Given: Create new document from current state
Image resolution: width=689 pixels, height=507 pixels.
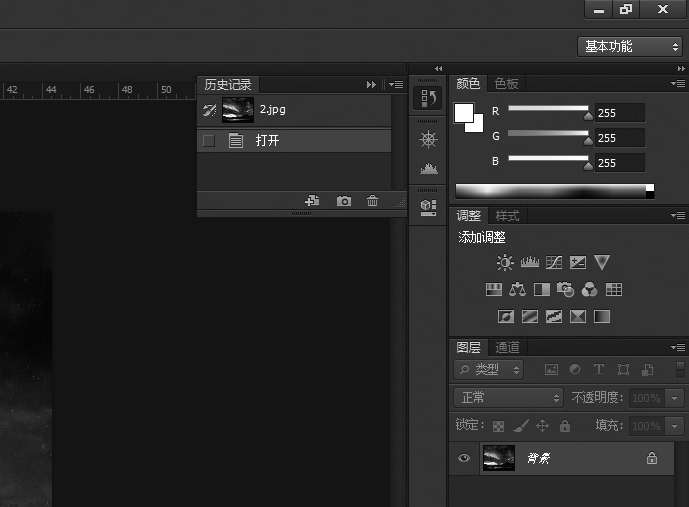Looking at the screenshot, I should (313, 201).
